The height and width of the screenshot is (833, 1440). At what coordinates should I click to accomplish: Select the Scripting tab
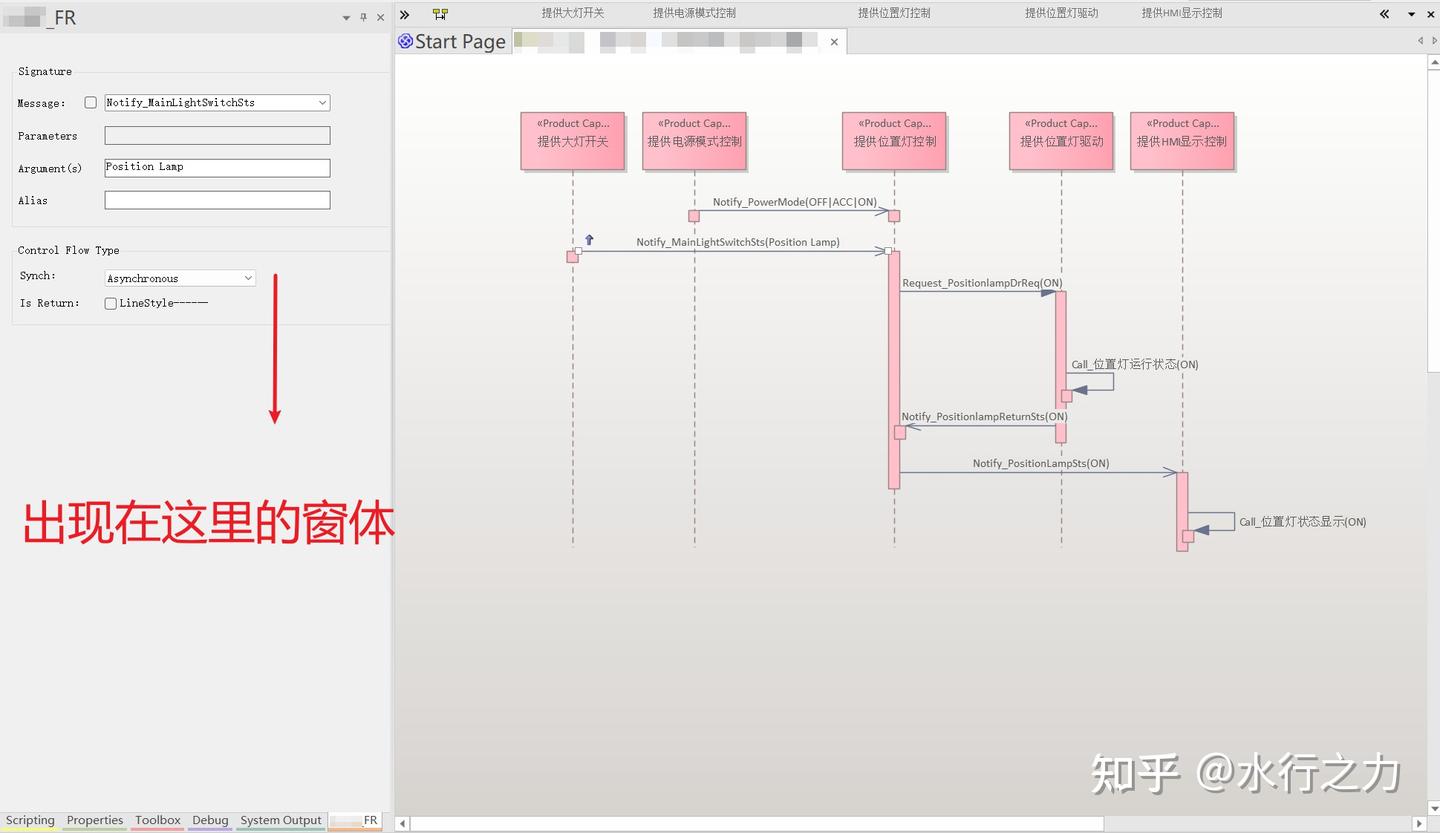tap(30, 820)
